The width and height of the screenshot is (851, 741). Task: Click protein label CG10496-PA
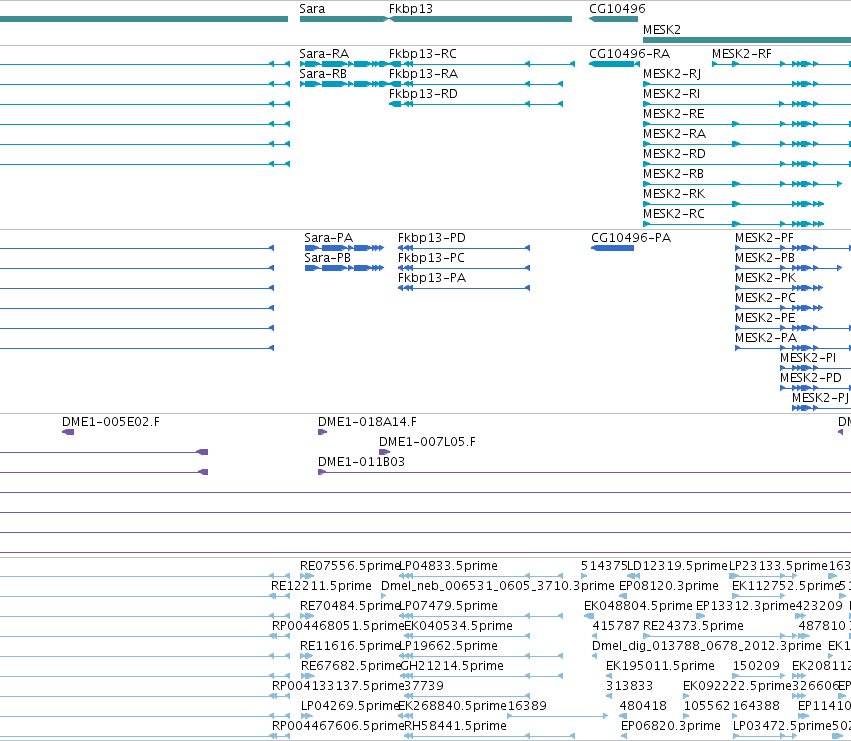point(631,238)
